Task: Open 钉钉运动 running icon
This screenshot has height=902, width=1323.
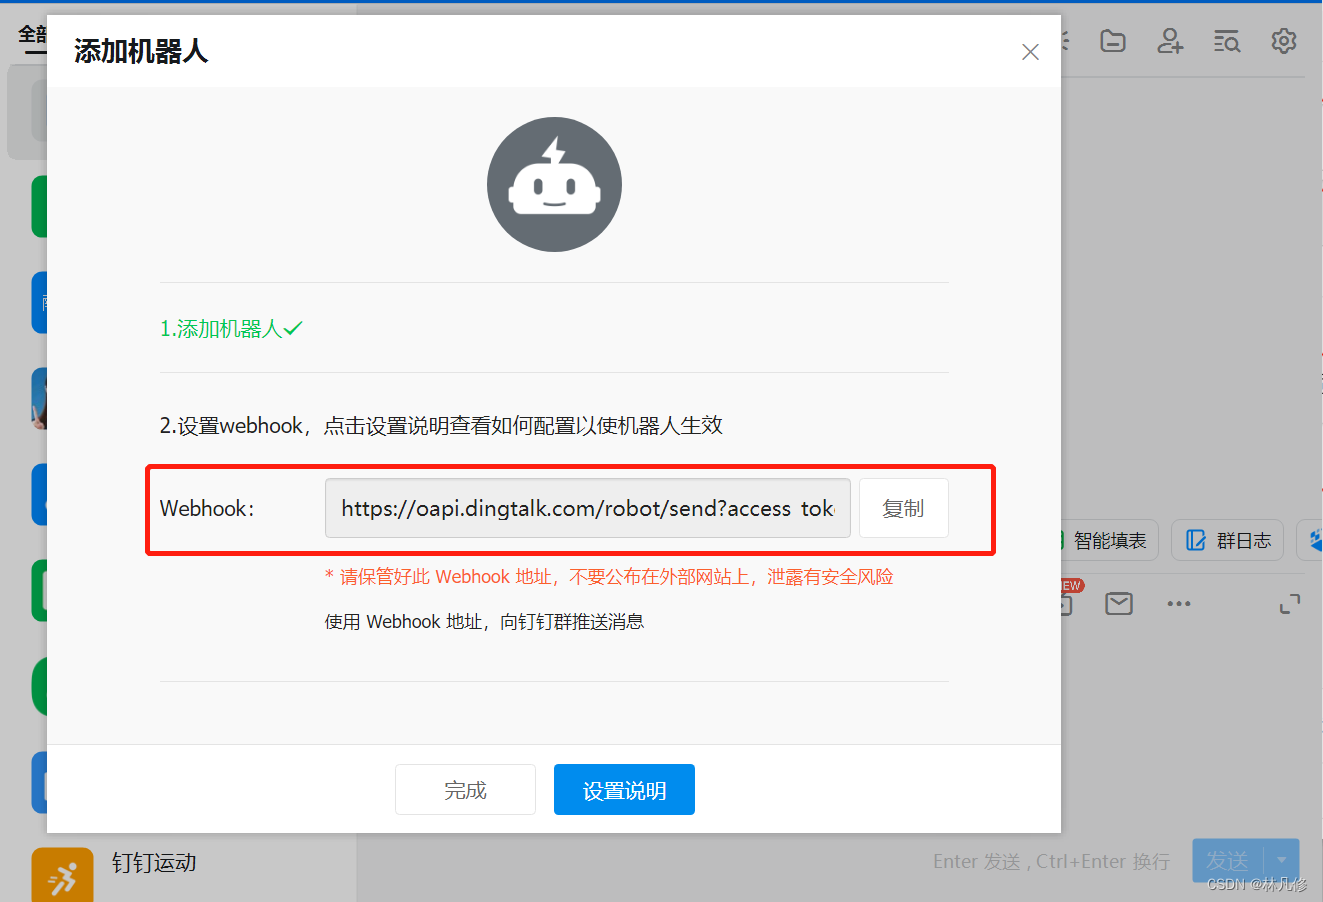Action: click(x=62, y=876)
